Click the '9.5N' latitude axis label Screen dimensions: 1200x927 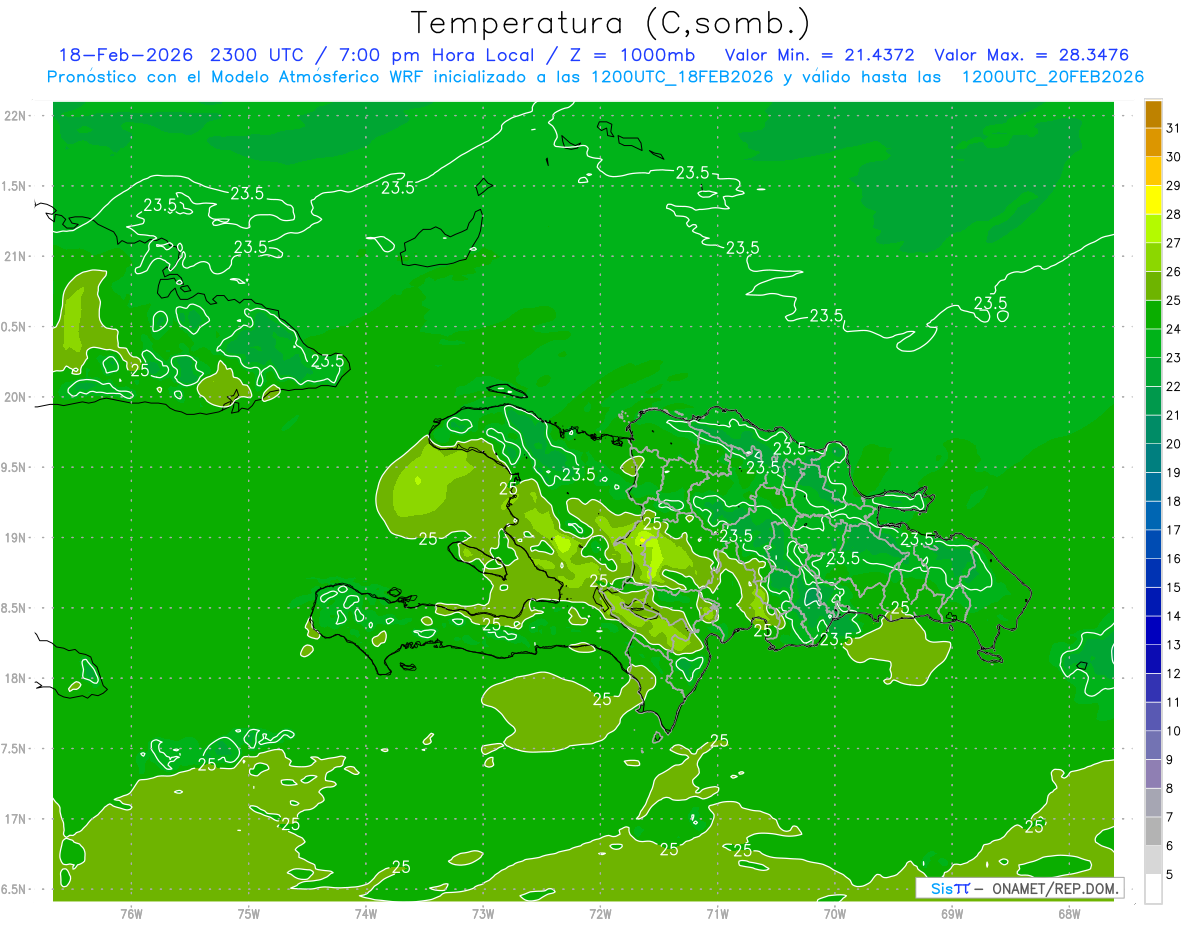[15, 467]
